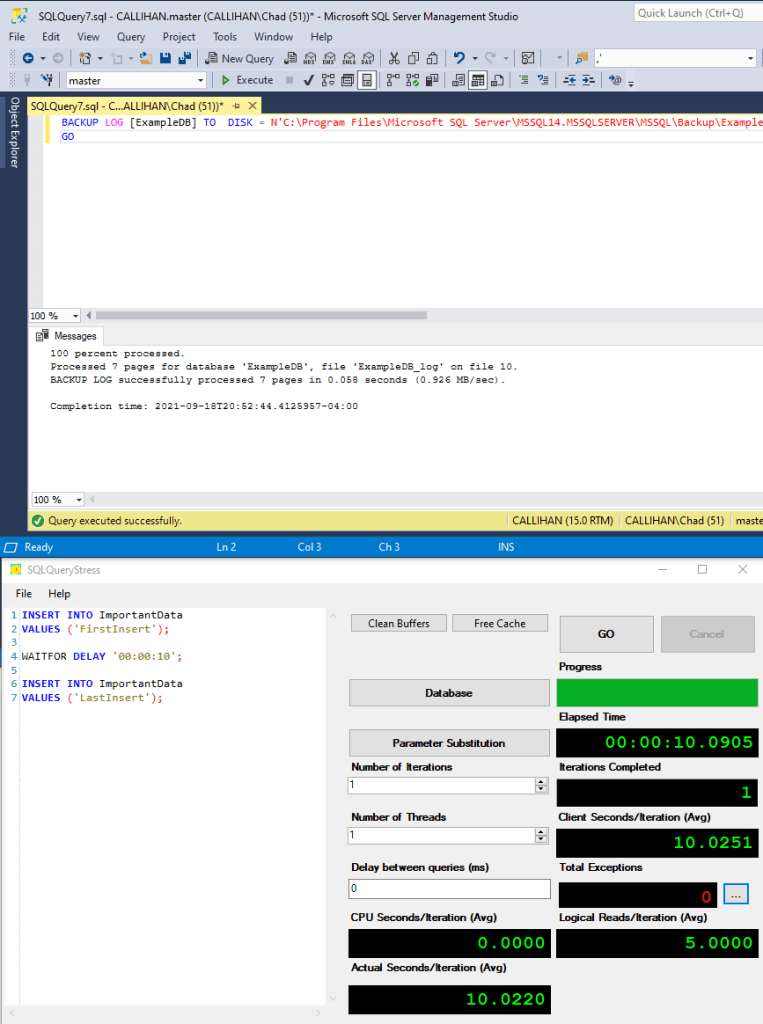763x1024 pixels.
Task: Open the master database dropdown
Action: 200,80
